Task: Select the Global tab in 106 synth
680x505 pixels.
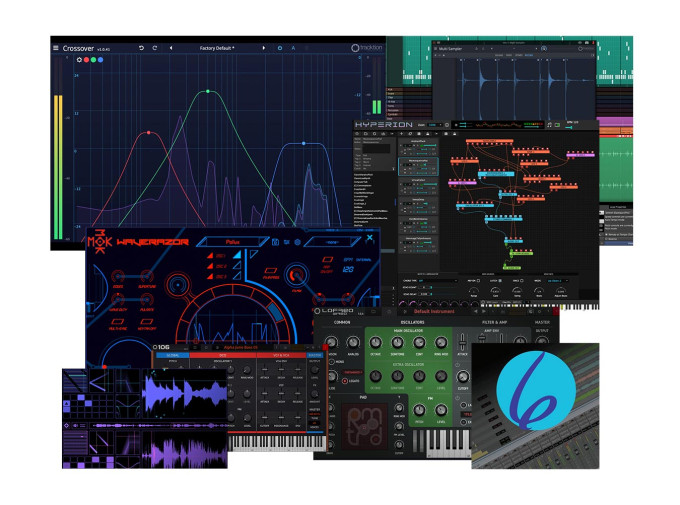Action: pos(173,355)
